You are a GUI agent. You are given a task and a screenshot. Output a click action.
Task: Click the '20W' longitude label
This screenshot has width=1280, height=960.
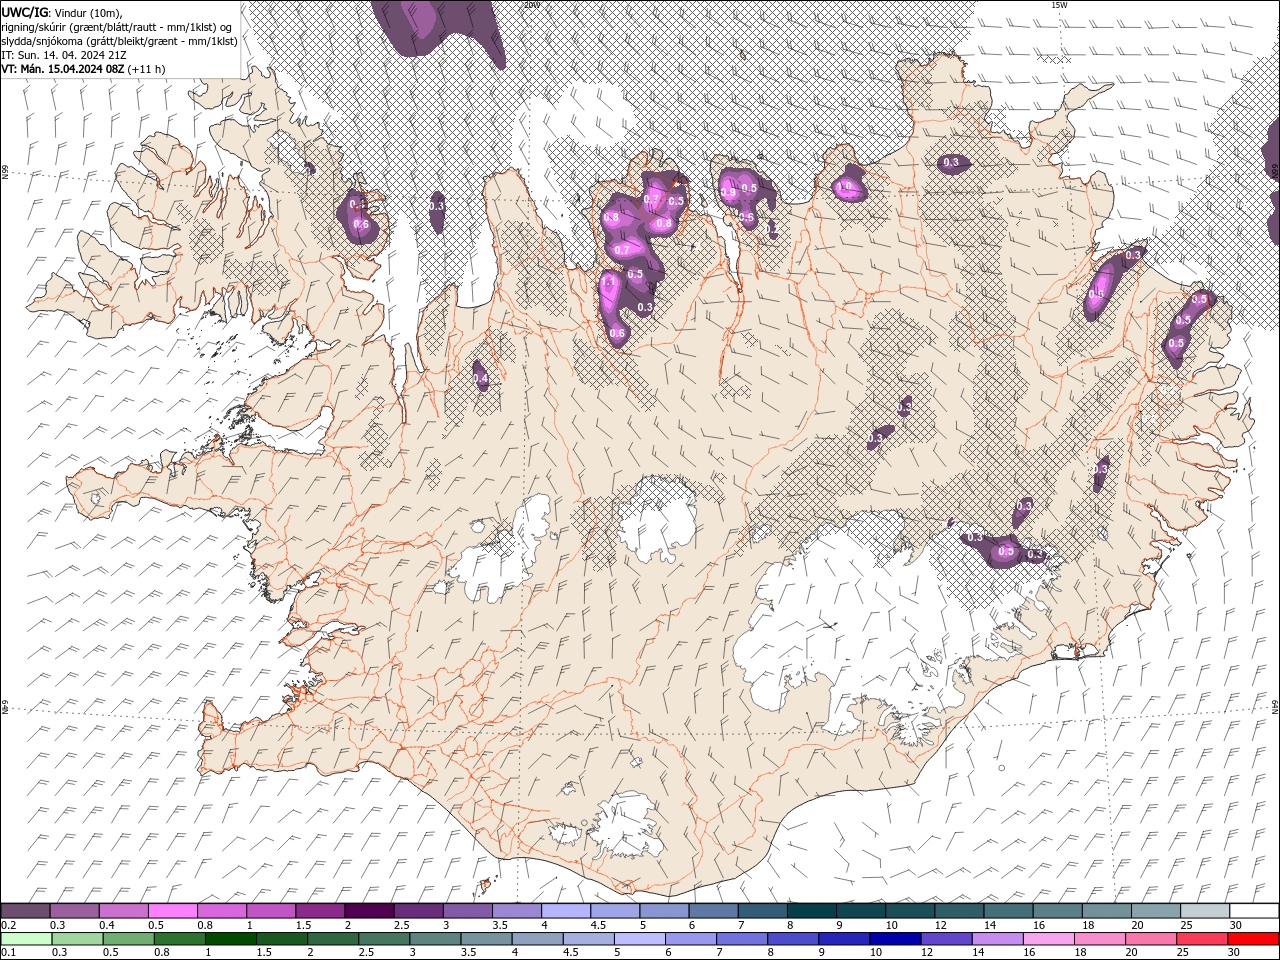point(532,5)
